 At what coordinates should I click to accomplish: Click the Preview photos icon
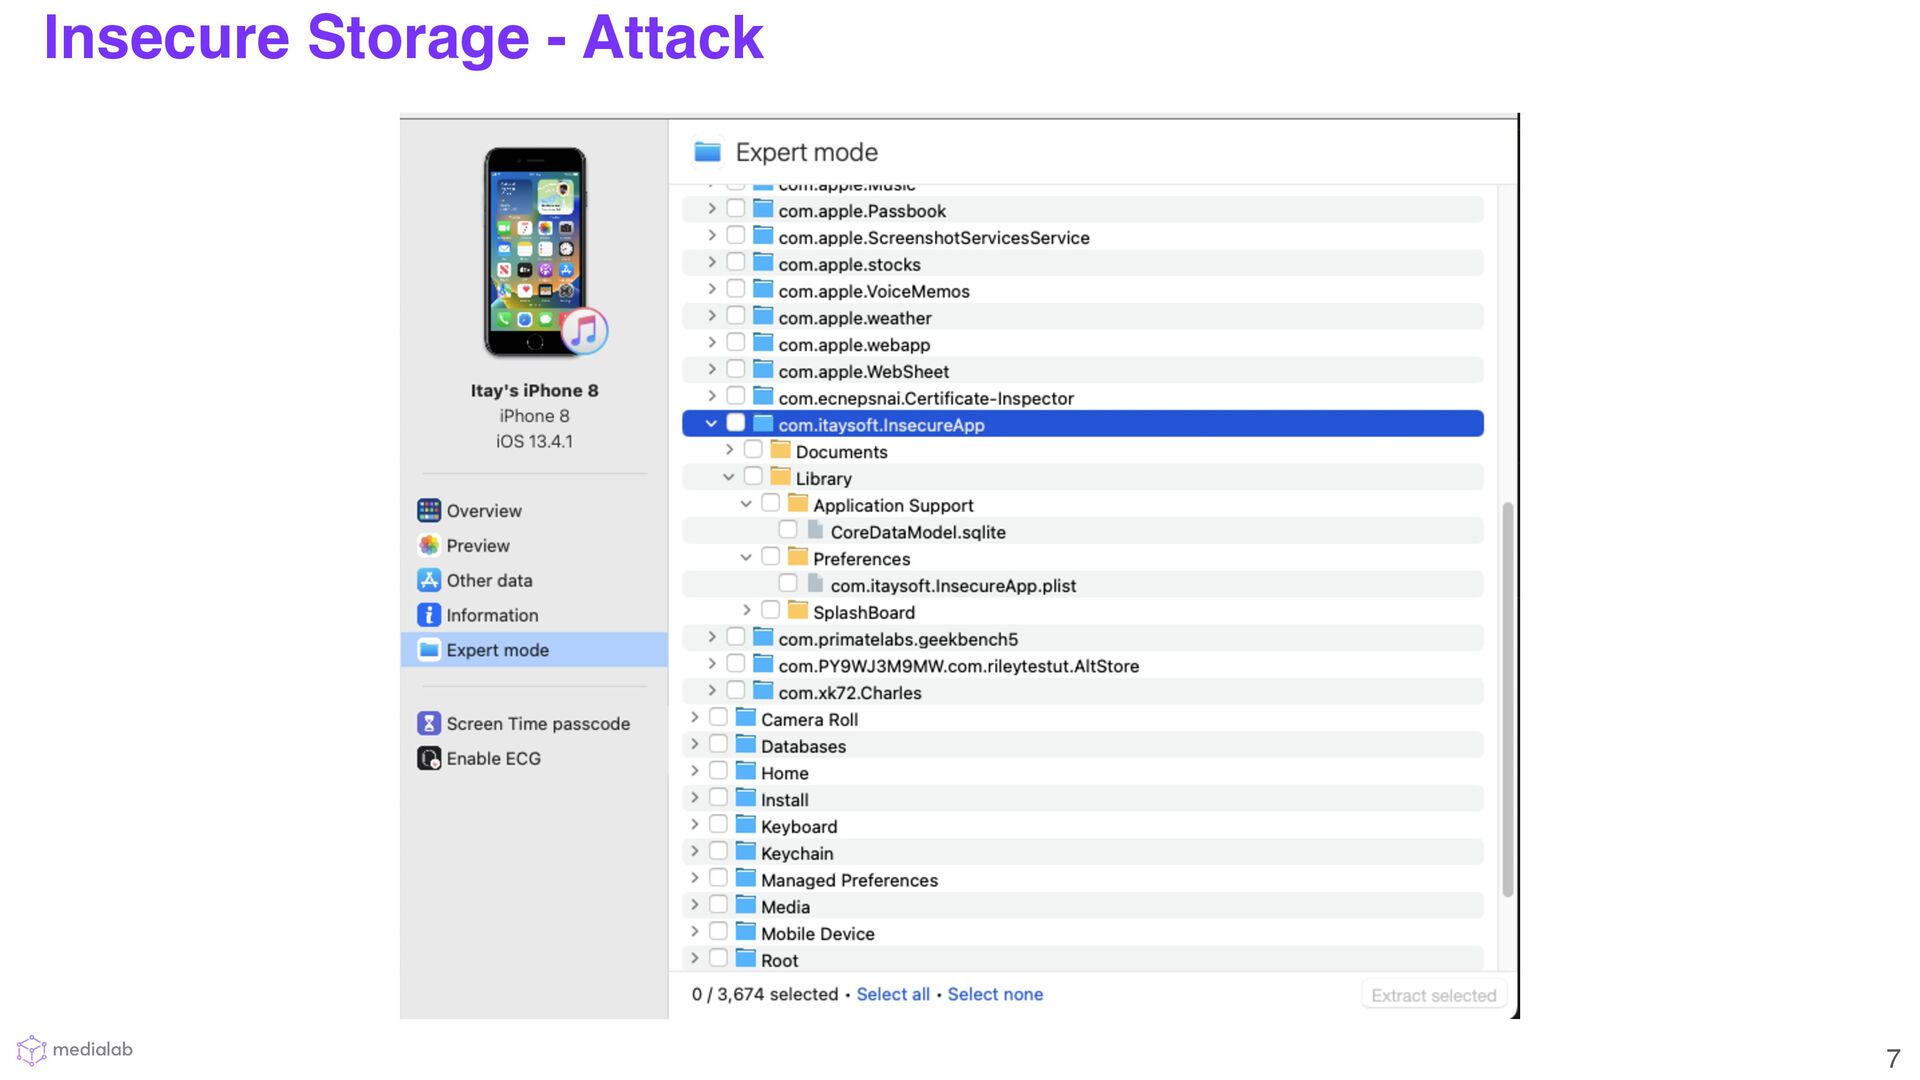click(x=429, y=546)
